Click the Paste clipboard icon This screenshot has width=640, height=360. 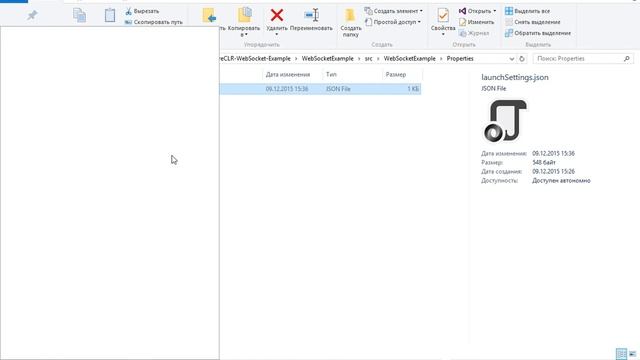[x=110, y=16]
